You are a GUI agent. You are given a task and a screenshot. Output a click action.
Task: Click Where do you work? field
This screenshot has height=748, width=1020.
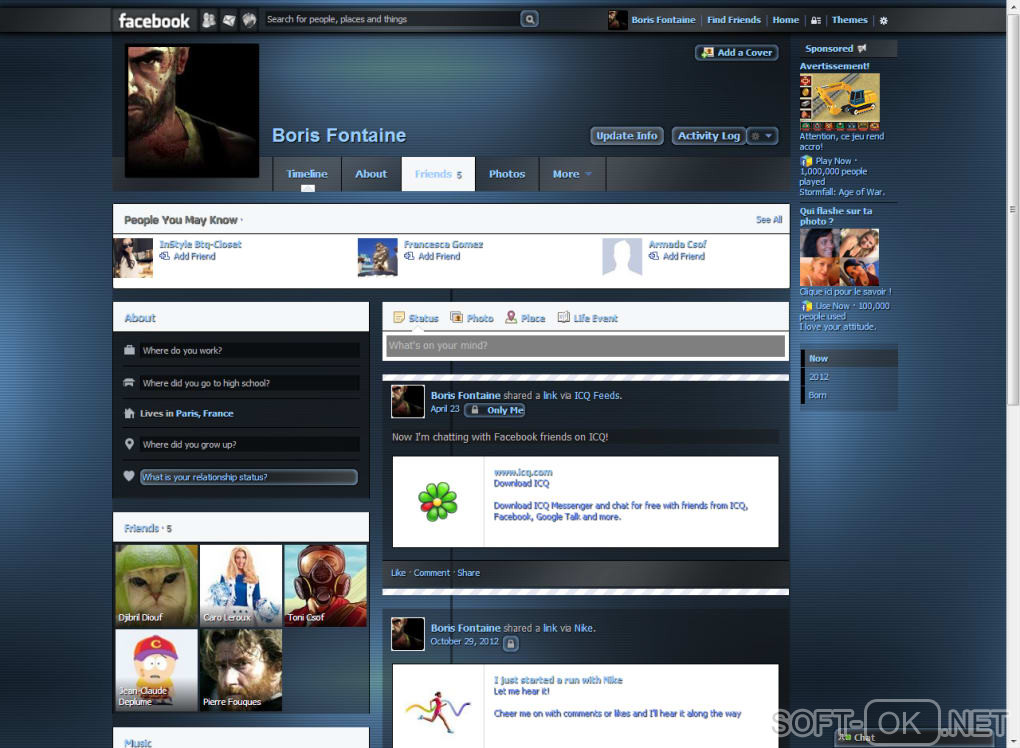click(250, 350)
